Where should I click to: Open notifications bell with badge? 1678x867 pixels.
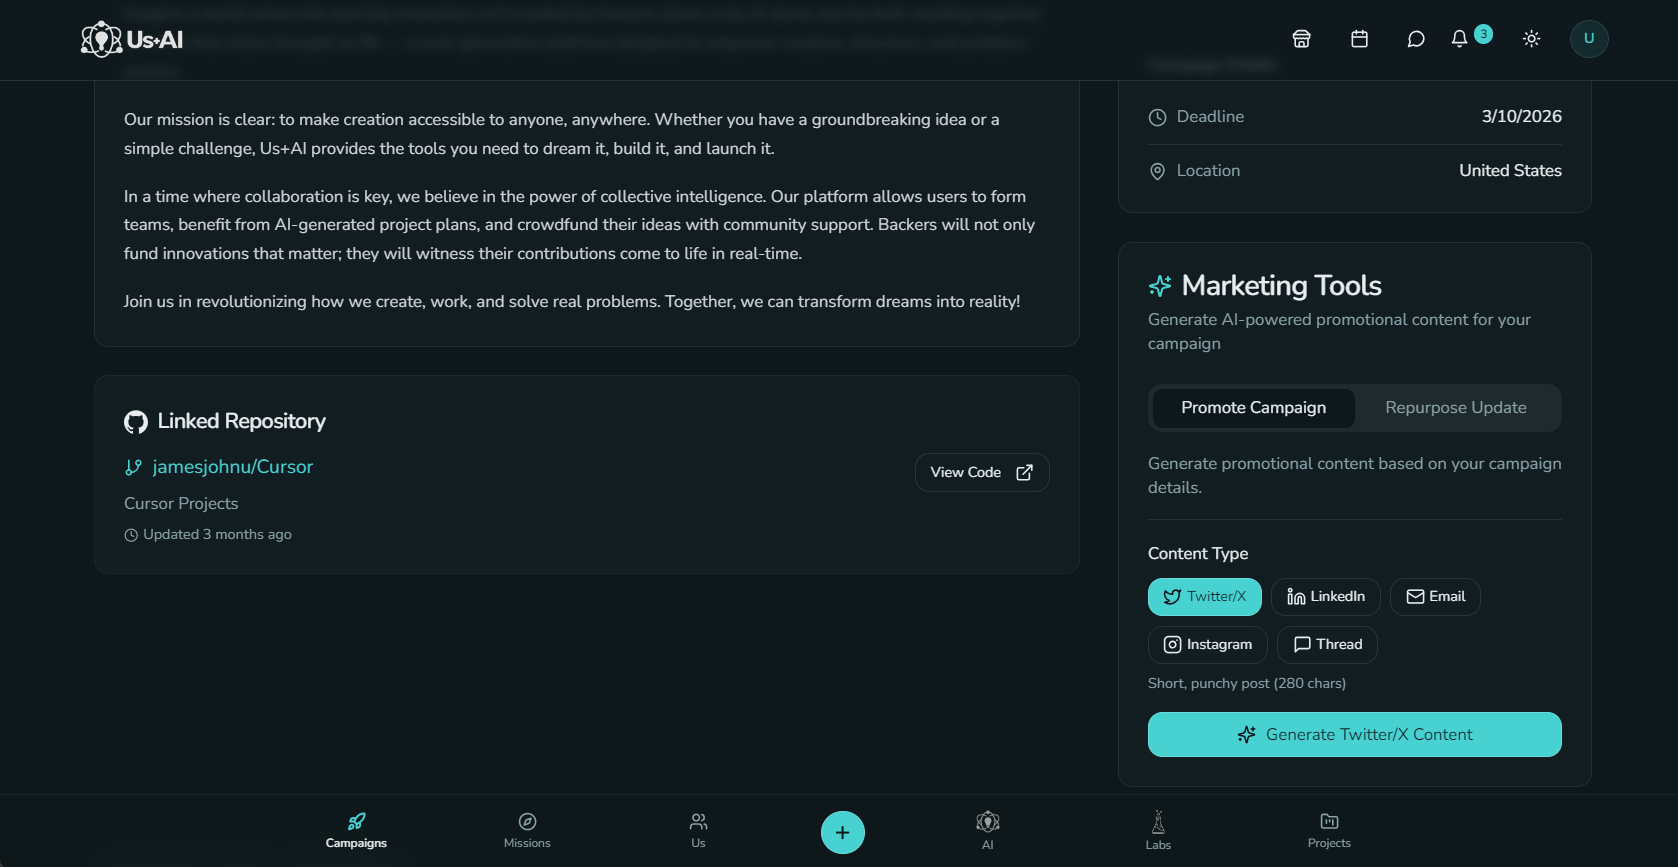point(1460,39)
